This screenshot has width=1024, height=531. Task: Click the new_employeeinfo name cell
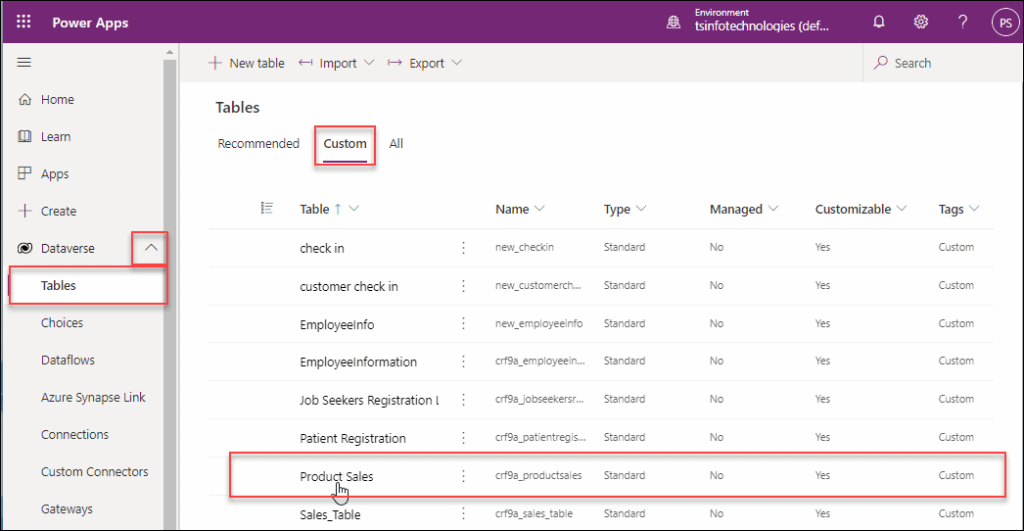coord(539,323)
